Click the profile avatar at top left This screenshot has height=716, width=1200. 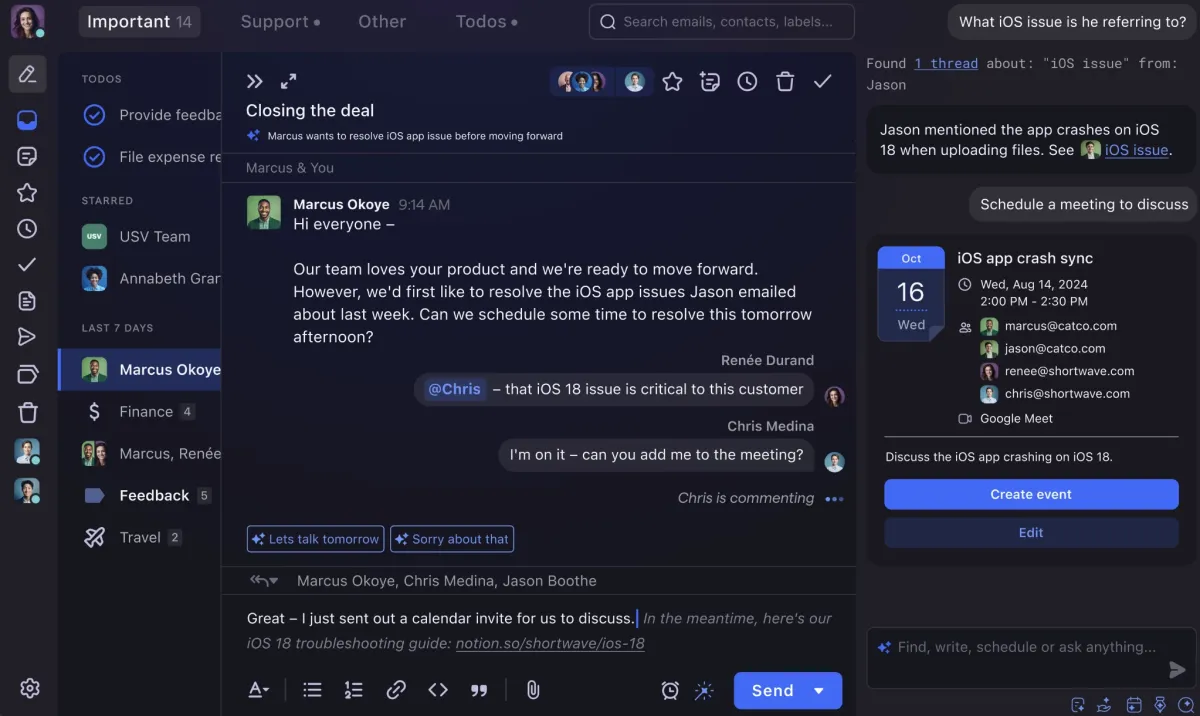[27, 21]
